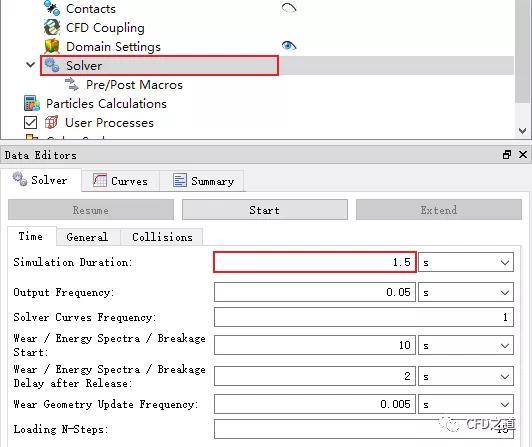Open the Output Frequency unit dropdown
532x447 pixels.
coord(466,292)
